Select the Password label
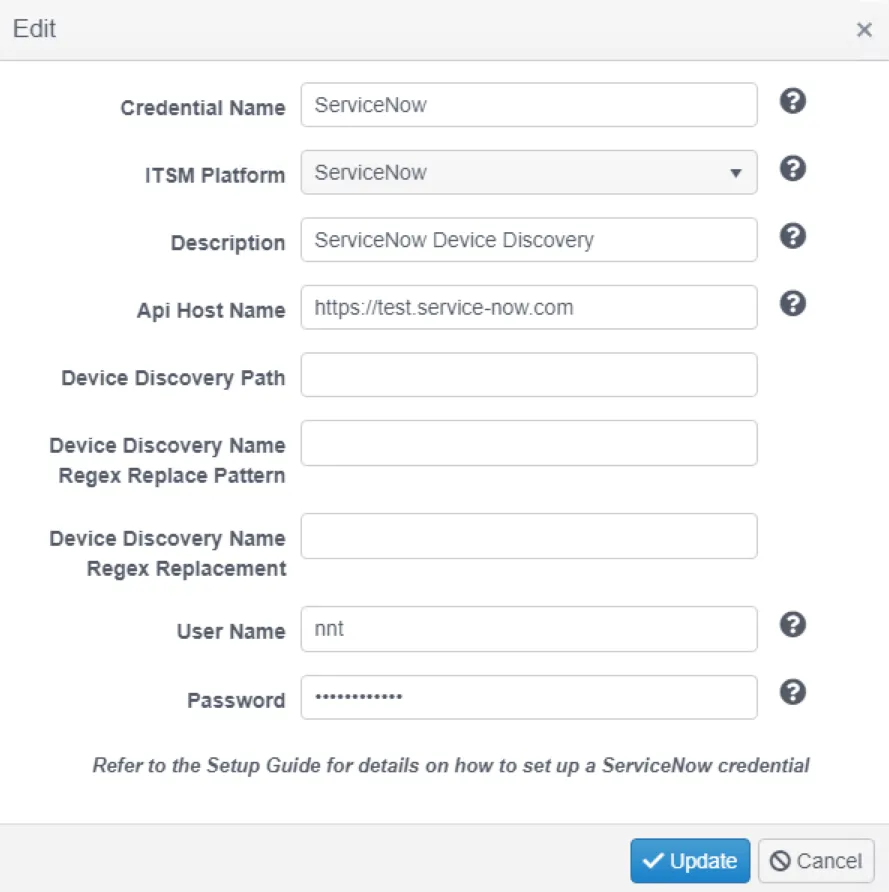The height and width of the screenshot is (892, 889). tap(236, 700)
